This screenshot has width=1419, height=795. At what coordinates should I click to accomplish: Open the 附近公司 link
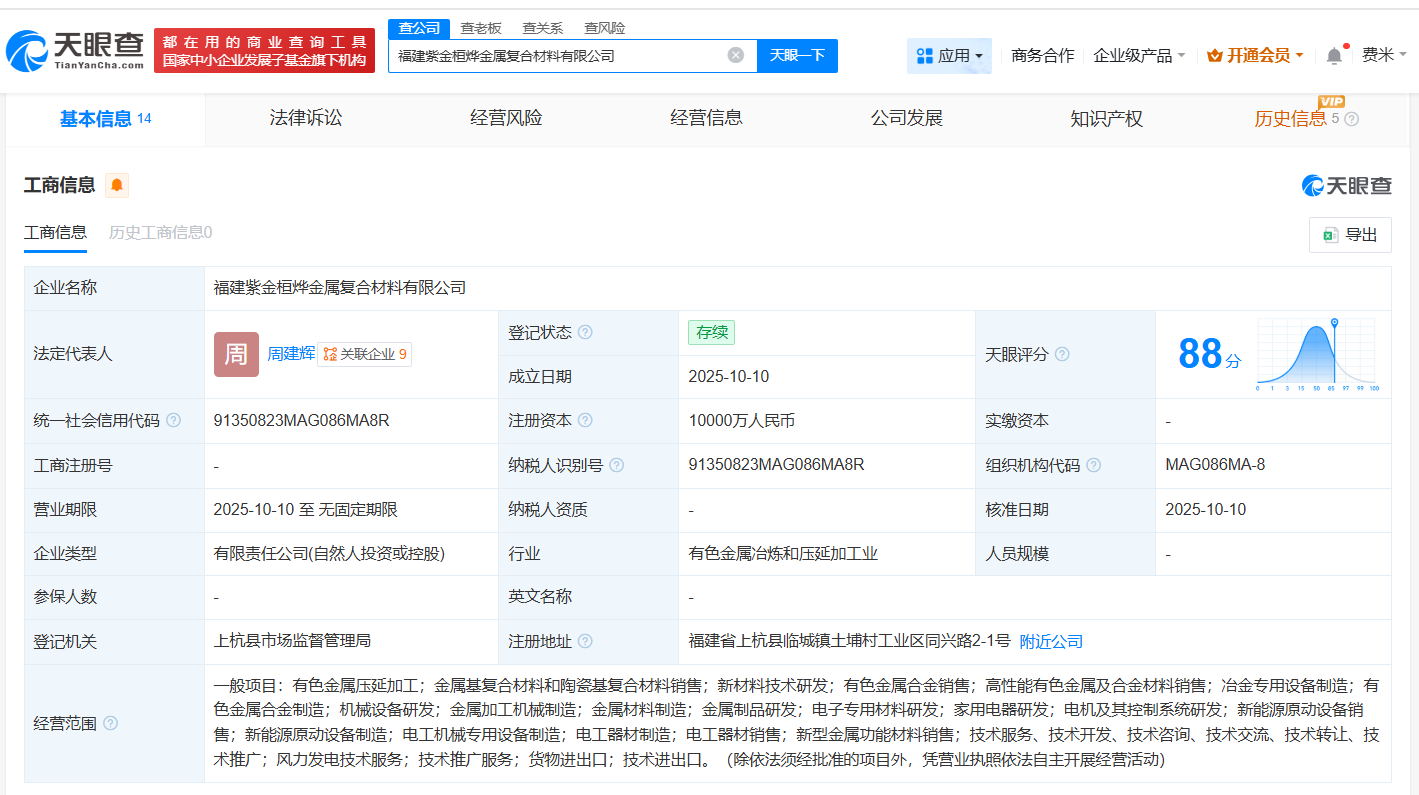1050,641
